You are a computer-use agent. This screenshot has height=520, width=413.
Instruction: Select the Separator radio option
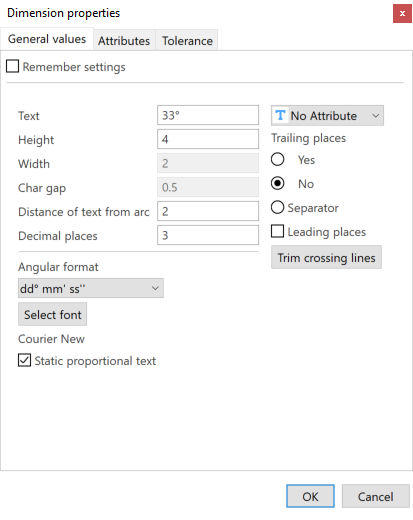click(x=277, y=207)
